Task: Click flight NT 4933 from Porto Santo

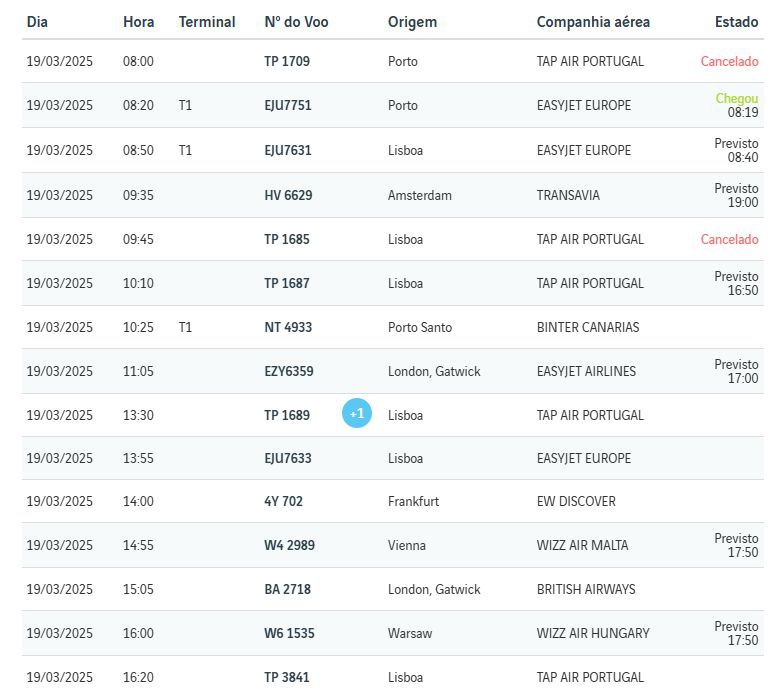Action: click(288, 327)
